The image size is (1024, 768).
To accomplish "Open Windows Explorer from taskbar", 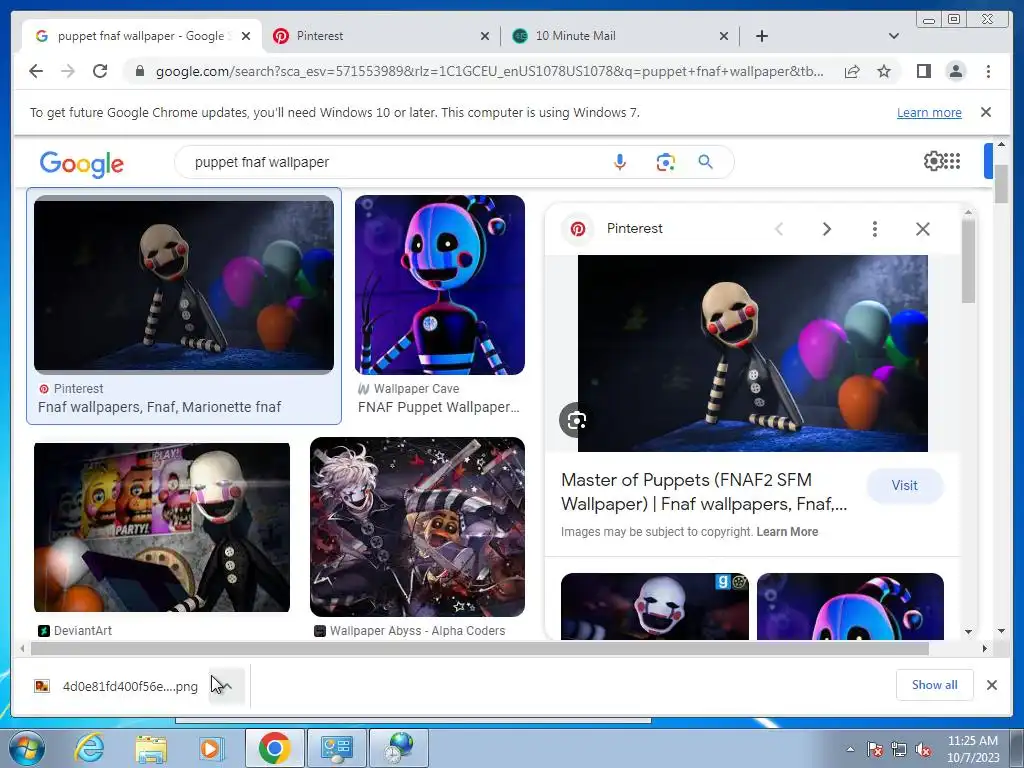I will pos(151,748).
